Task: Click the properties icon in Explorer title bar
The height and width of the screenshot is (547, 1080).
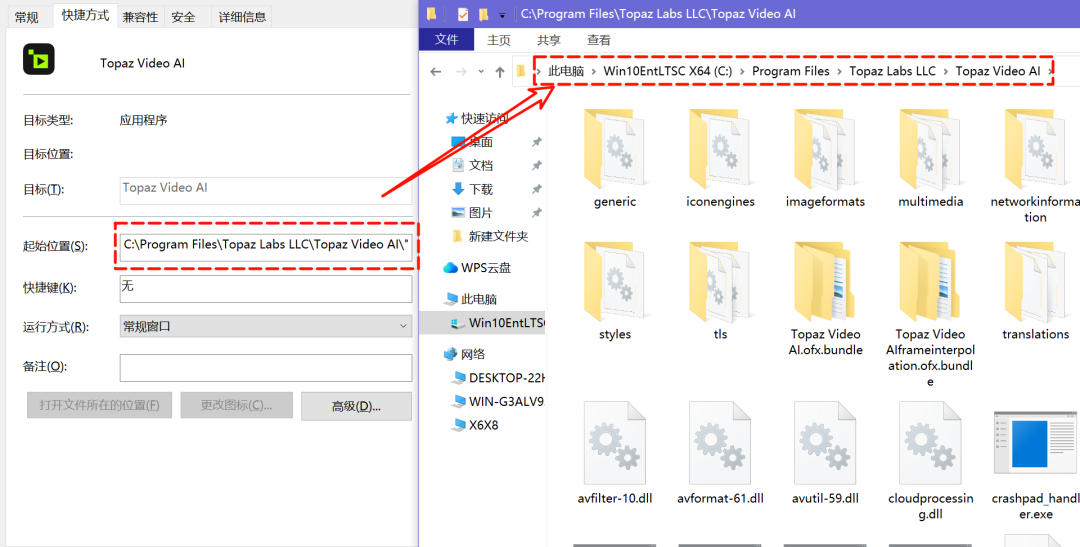Action: click(x=463, y=14)
